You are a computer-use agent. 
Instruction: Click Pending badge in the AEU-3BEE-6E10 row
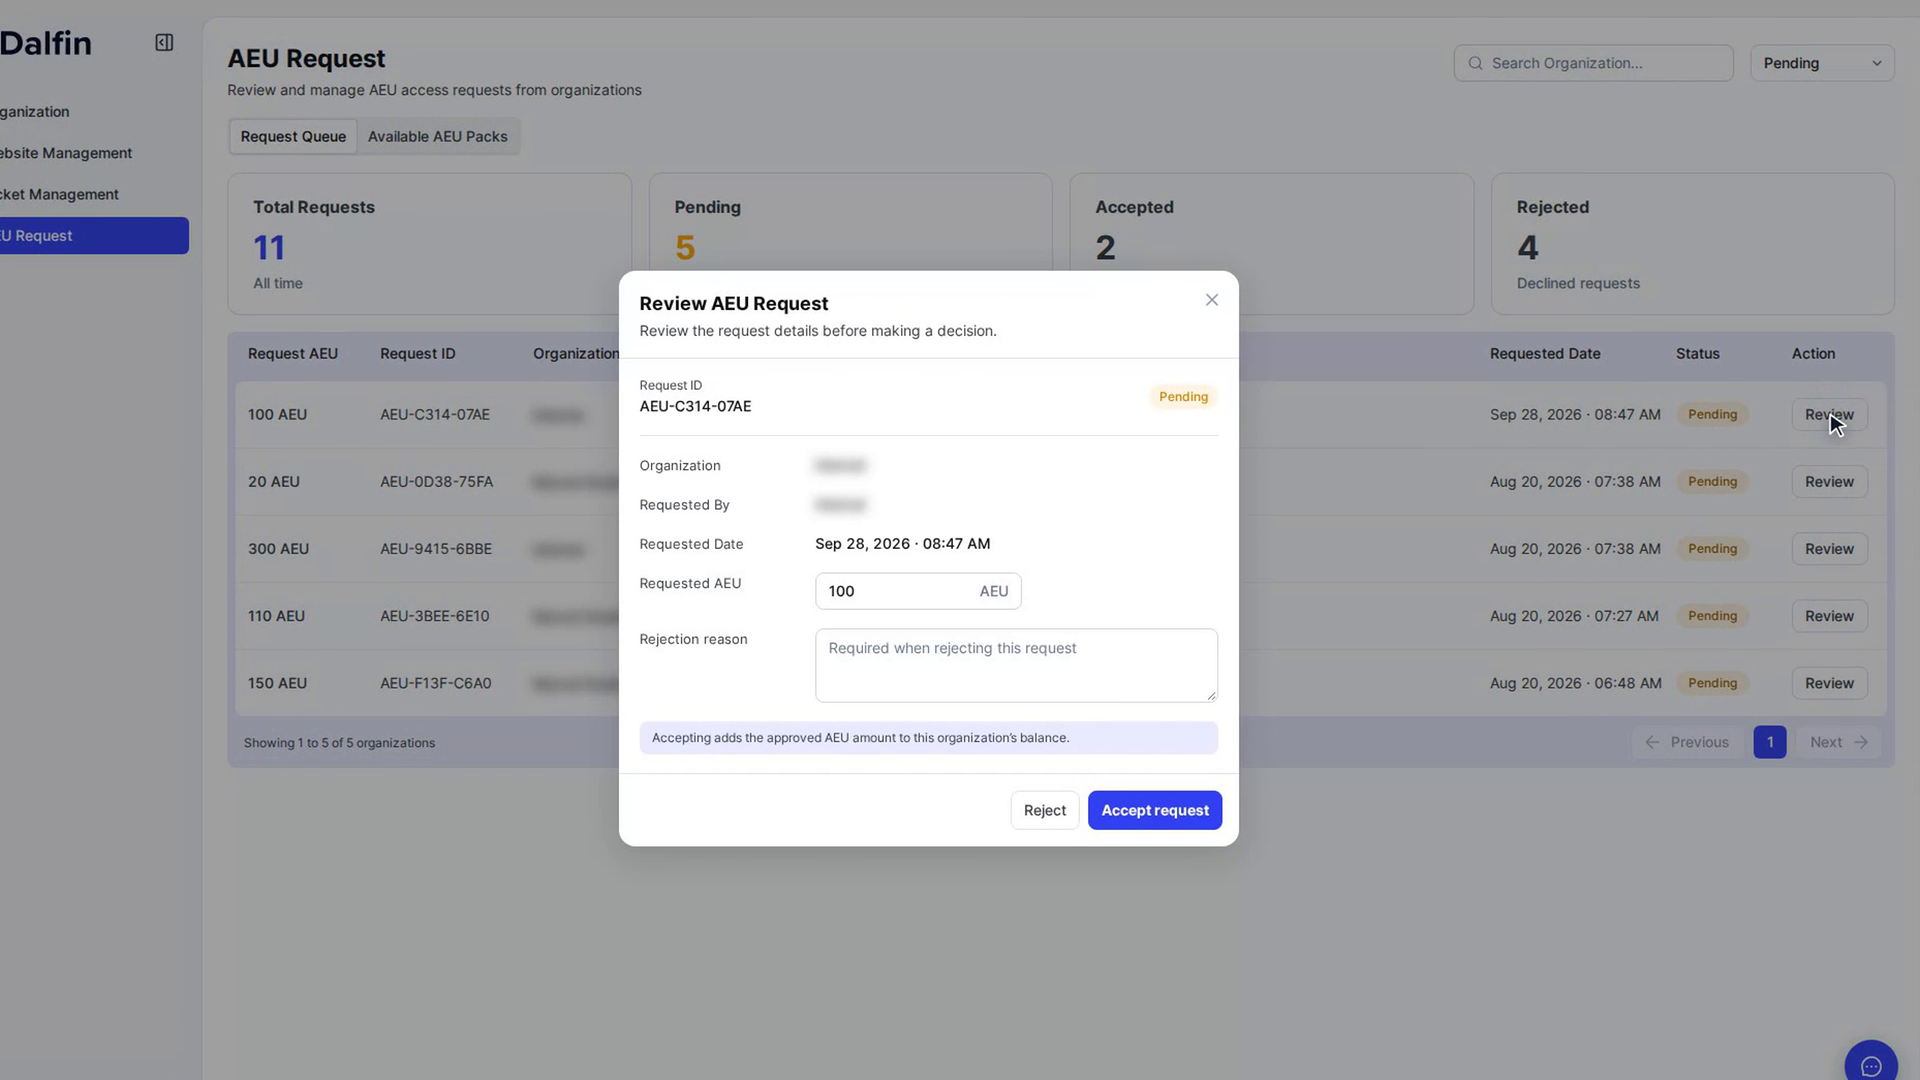click(x=1712, y=616)
